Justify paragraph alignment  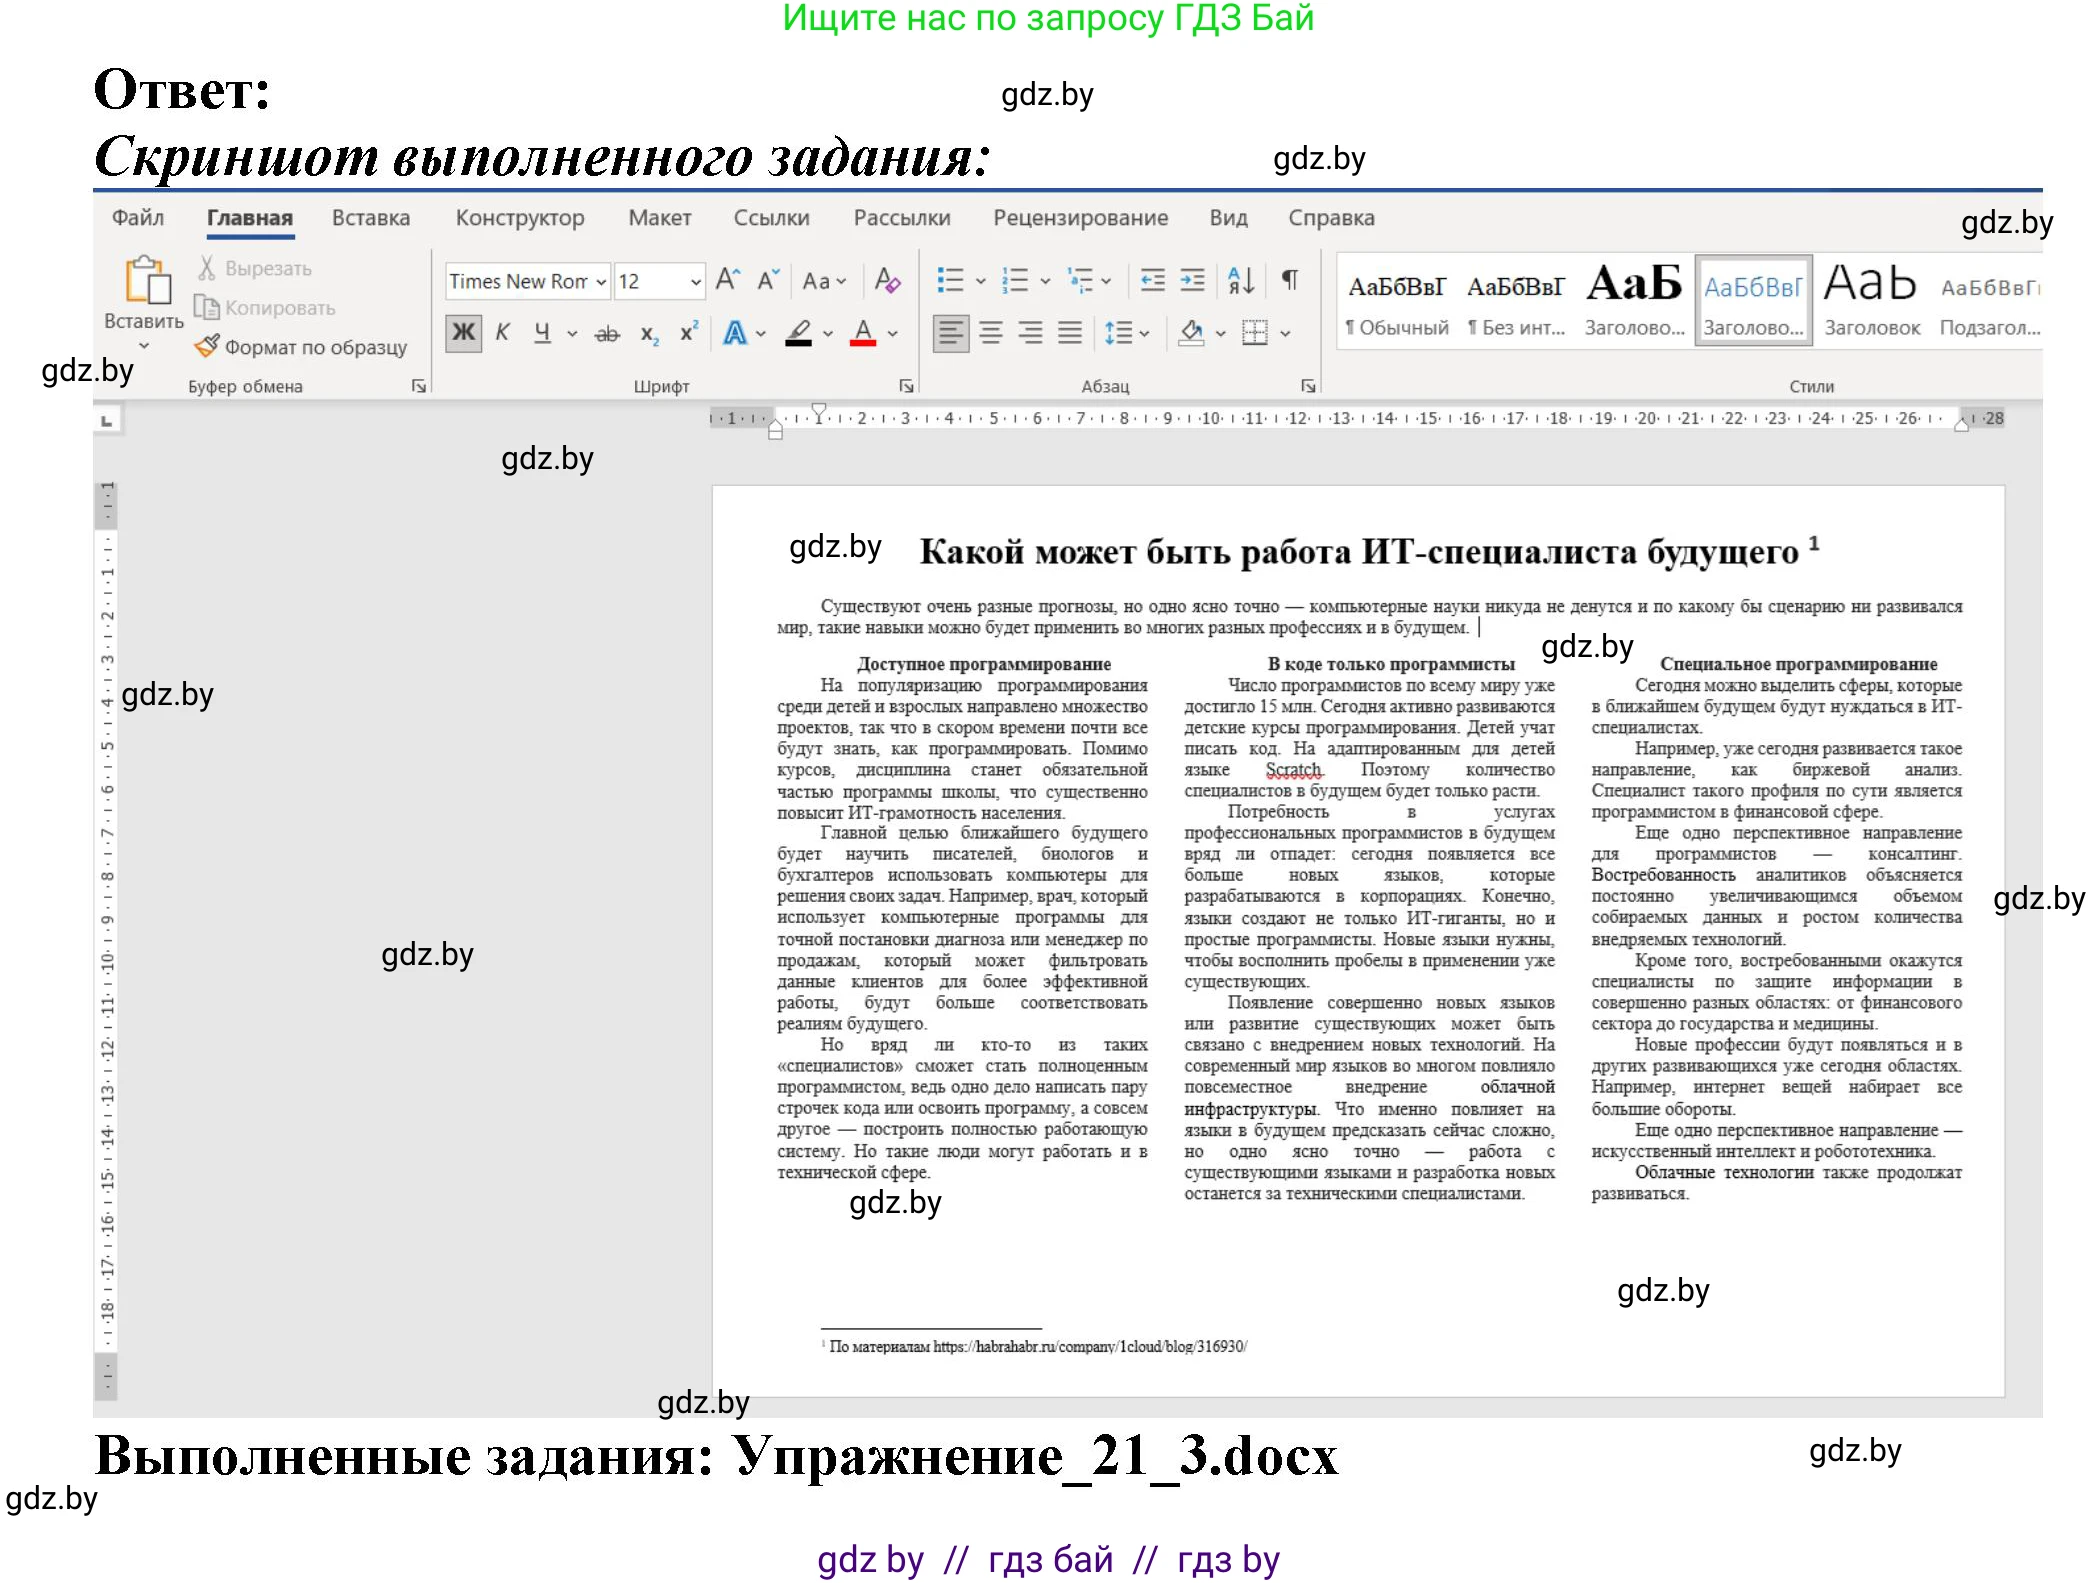pyautogui.click(x=1068, y=332)
